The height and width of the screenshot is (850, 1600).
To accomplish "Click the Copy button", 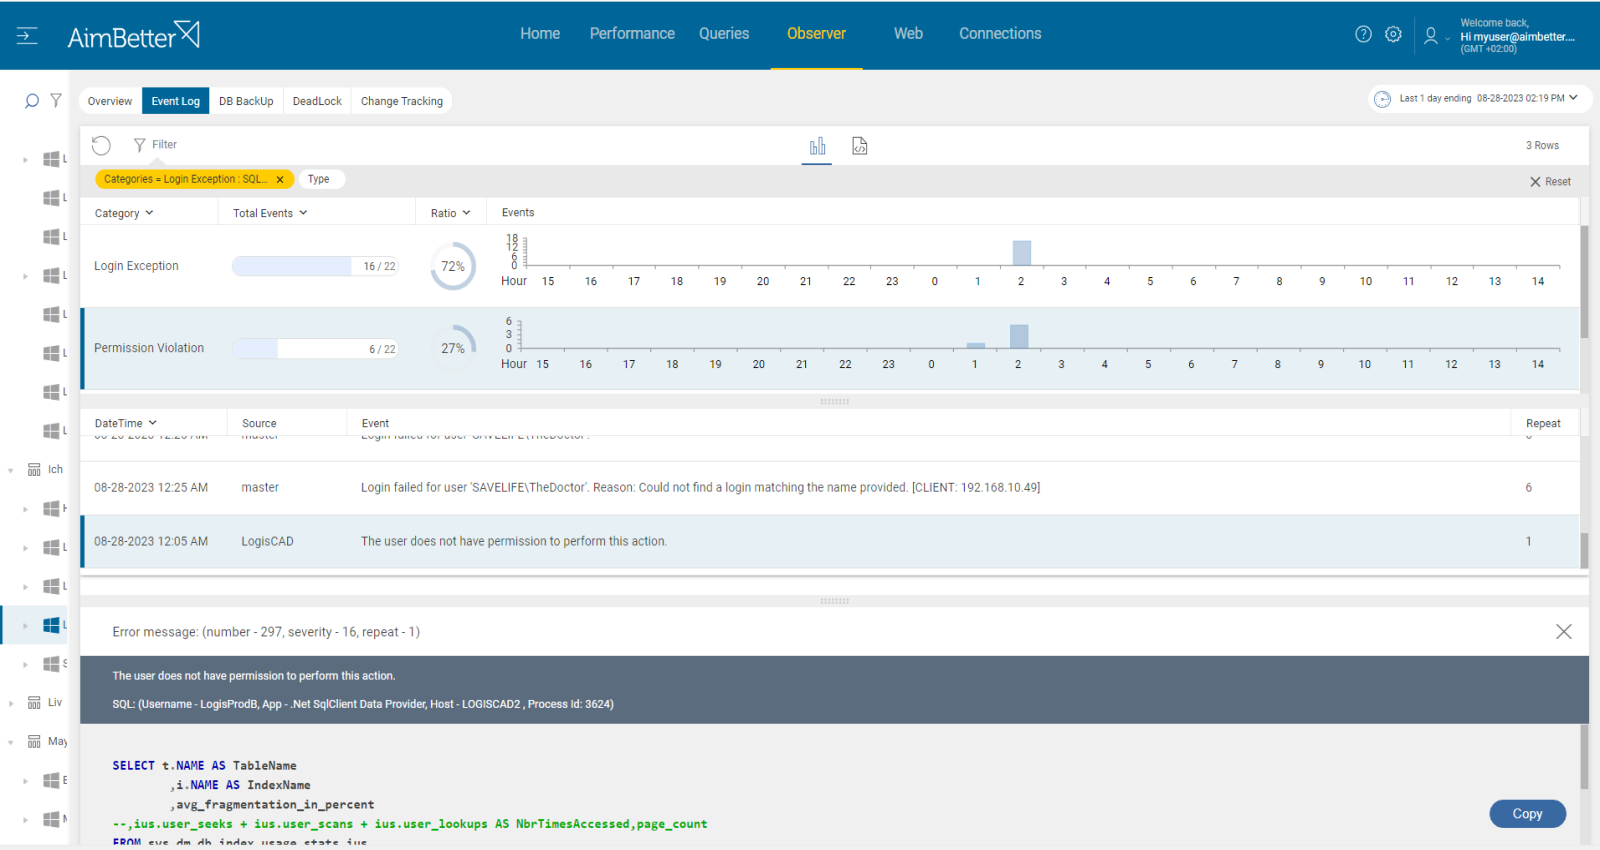I will 1527,814.
